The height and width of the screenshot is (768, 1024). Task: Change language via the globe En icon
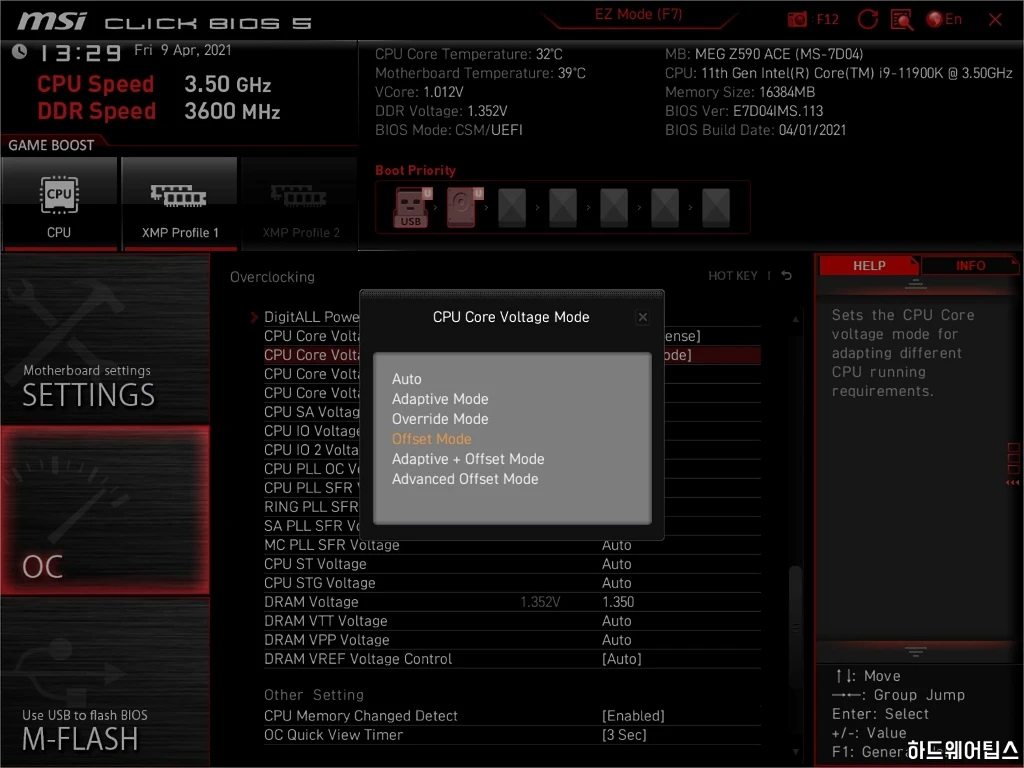[x=944, y=20]
